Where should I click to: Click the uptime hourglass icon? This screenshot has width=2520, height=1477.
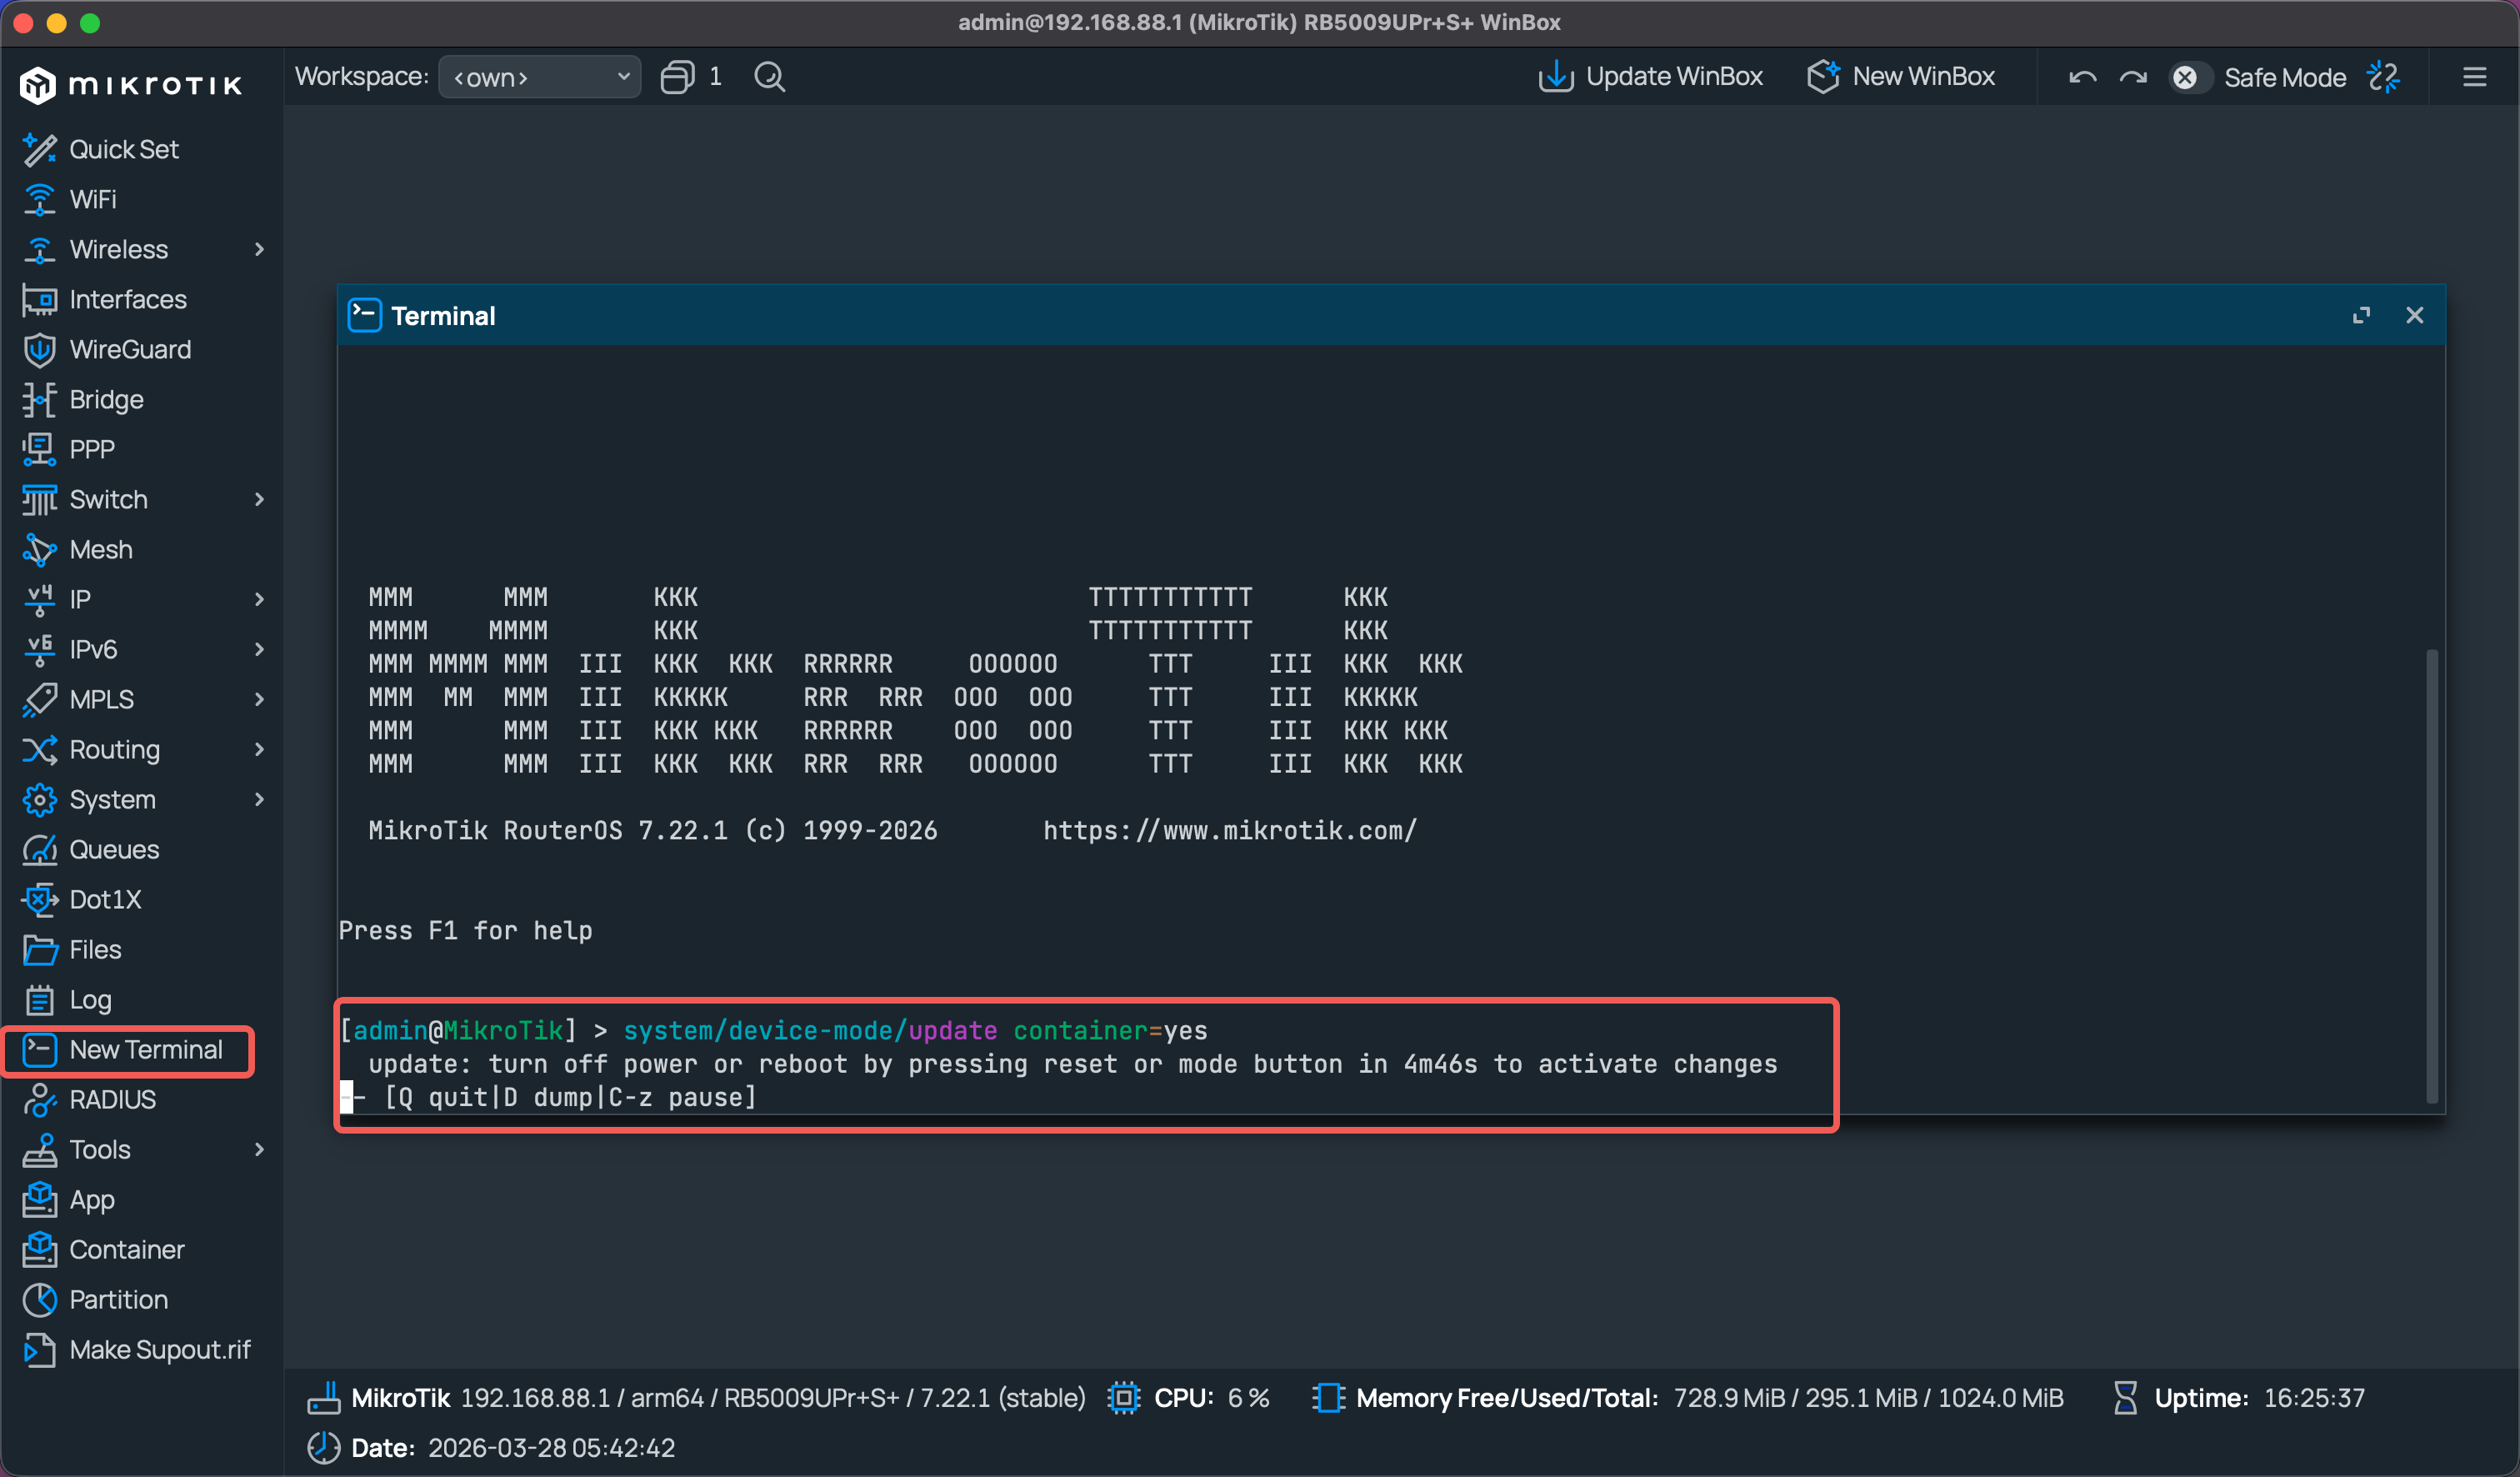coord(2125,1397)
